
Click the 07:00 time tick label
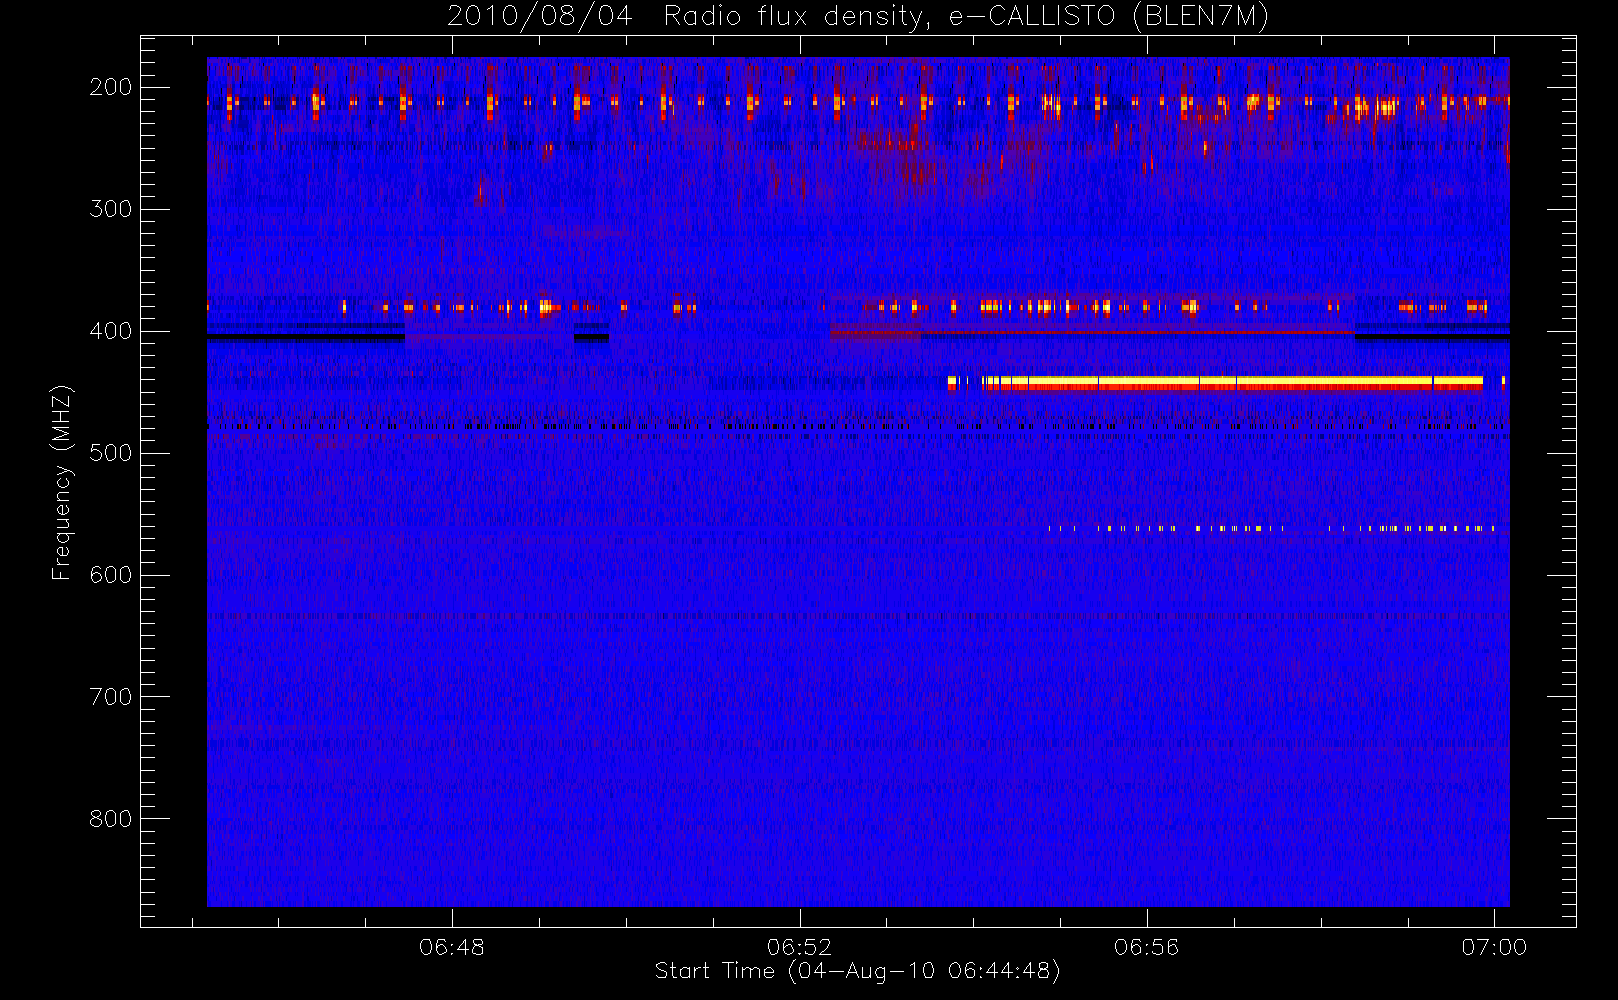point(1494,947)
